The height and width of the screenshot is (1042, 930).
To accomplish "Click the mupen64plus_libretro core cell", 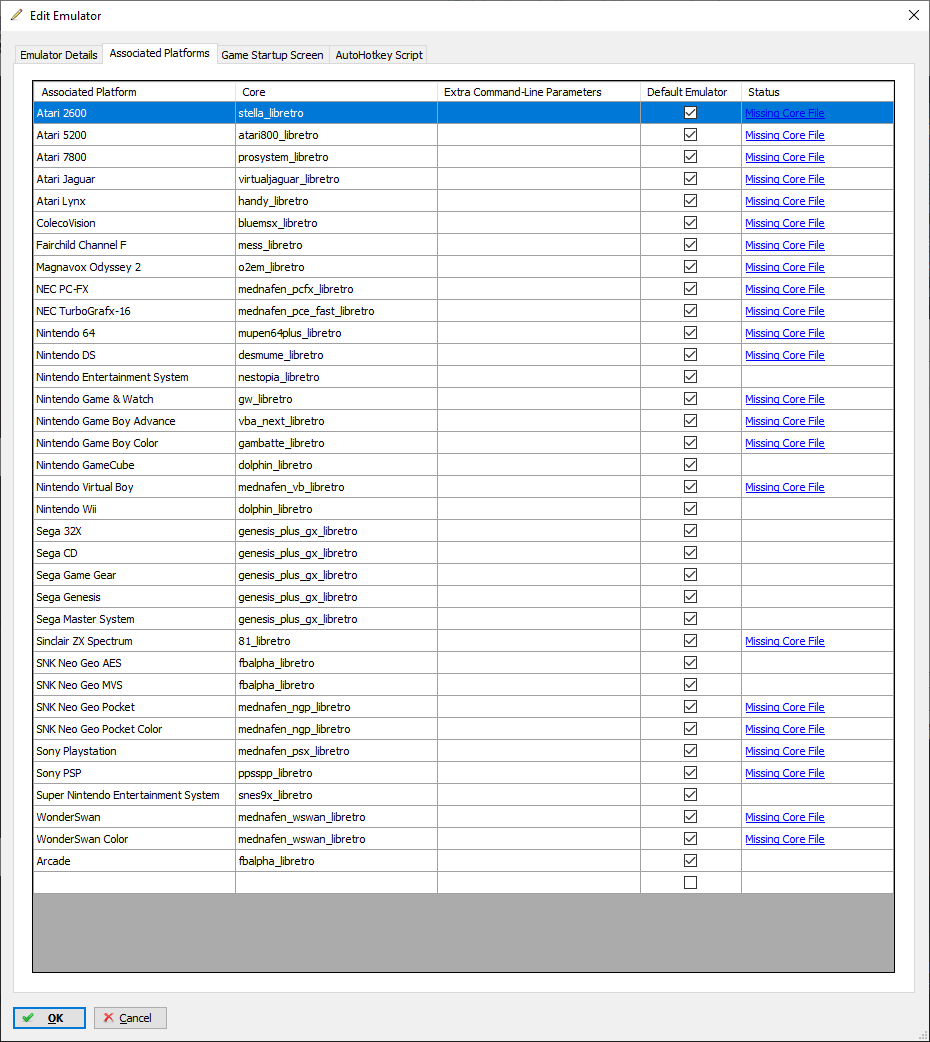I will 336,333.
